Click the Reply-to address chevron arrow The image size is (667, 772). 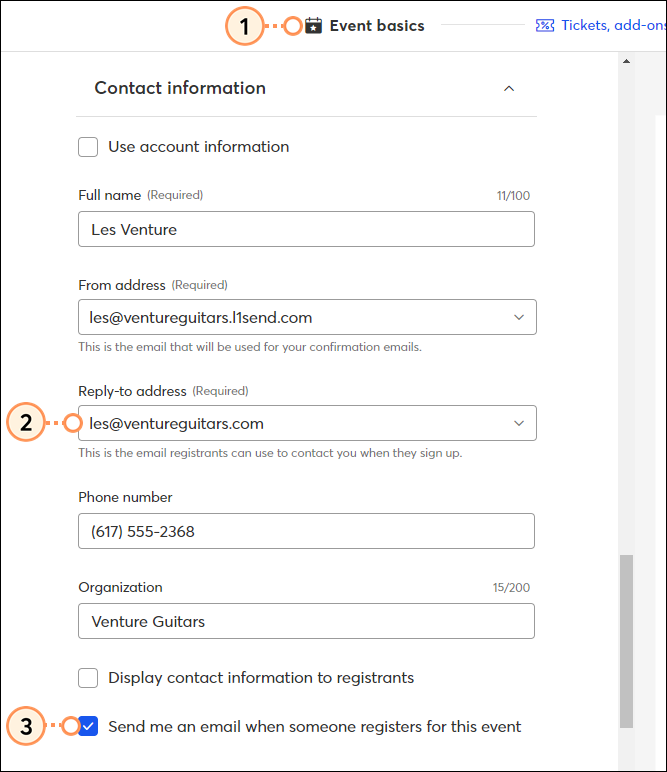519,423
